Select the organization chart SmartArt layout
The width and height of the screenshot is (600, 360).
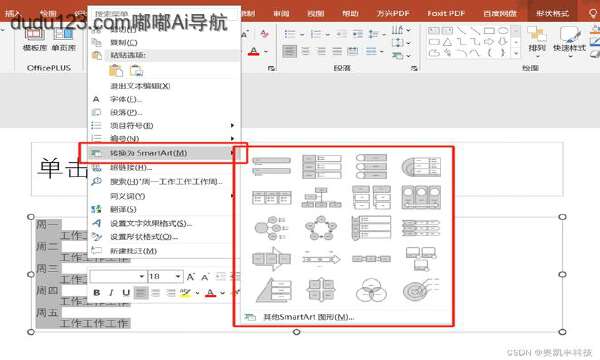pyautogui.click(x=321, y=197)
